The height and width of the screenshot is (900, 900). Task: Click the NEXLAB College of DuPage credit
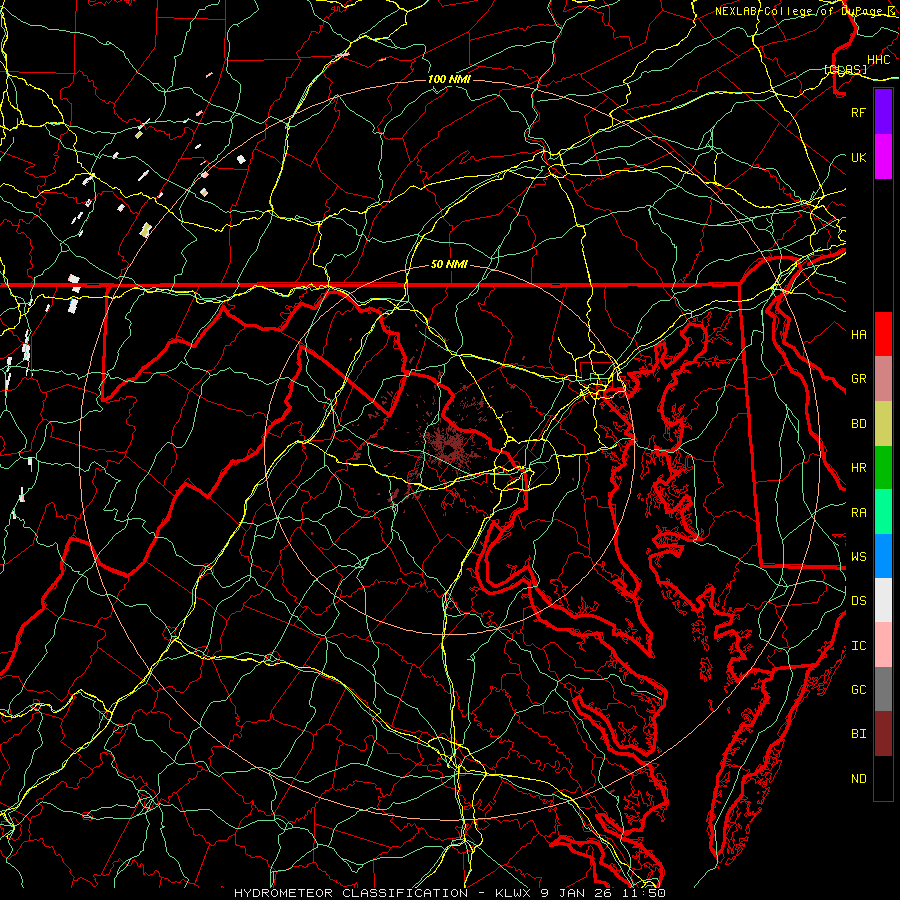805,11
